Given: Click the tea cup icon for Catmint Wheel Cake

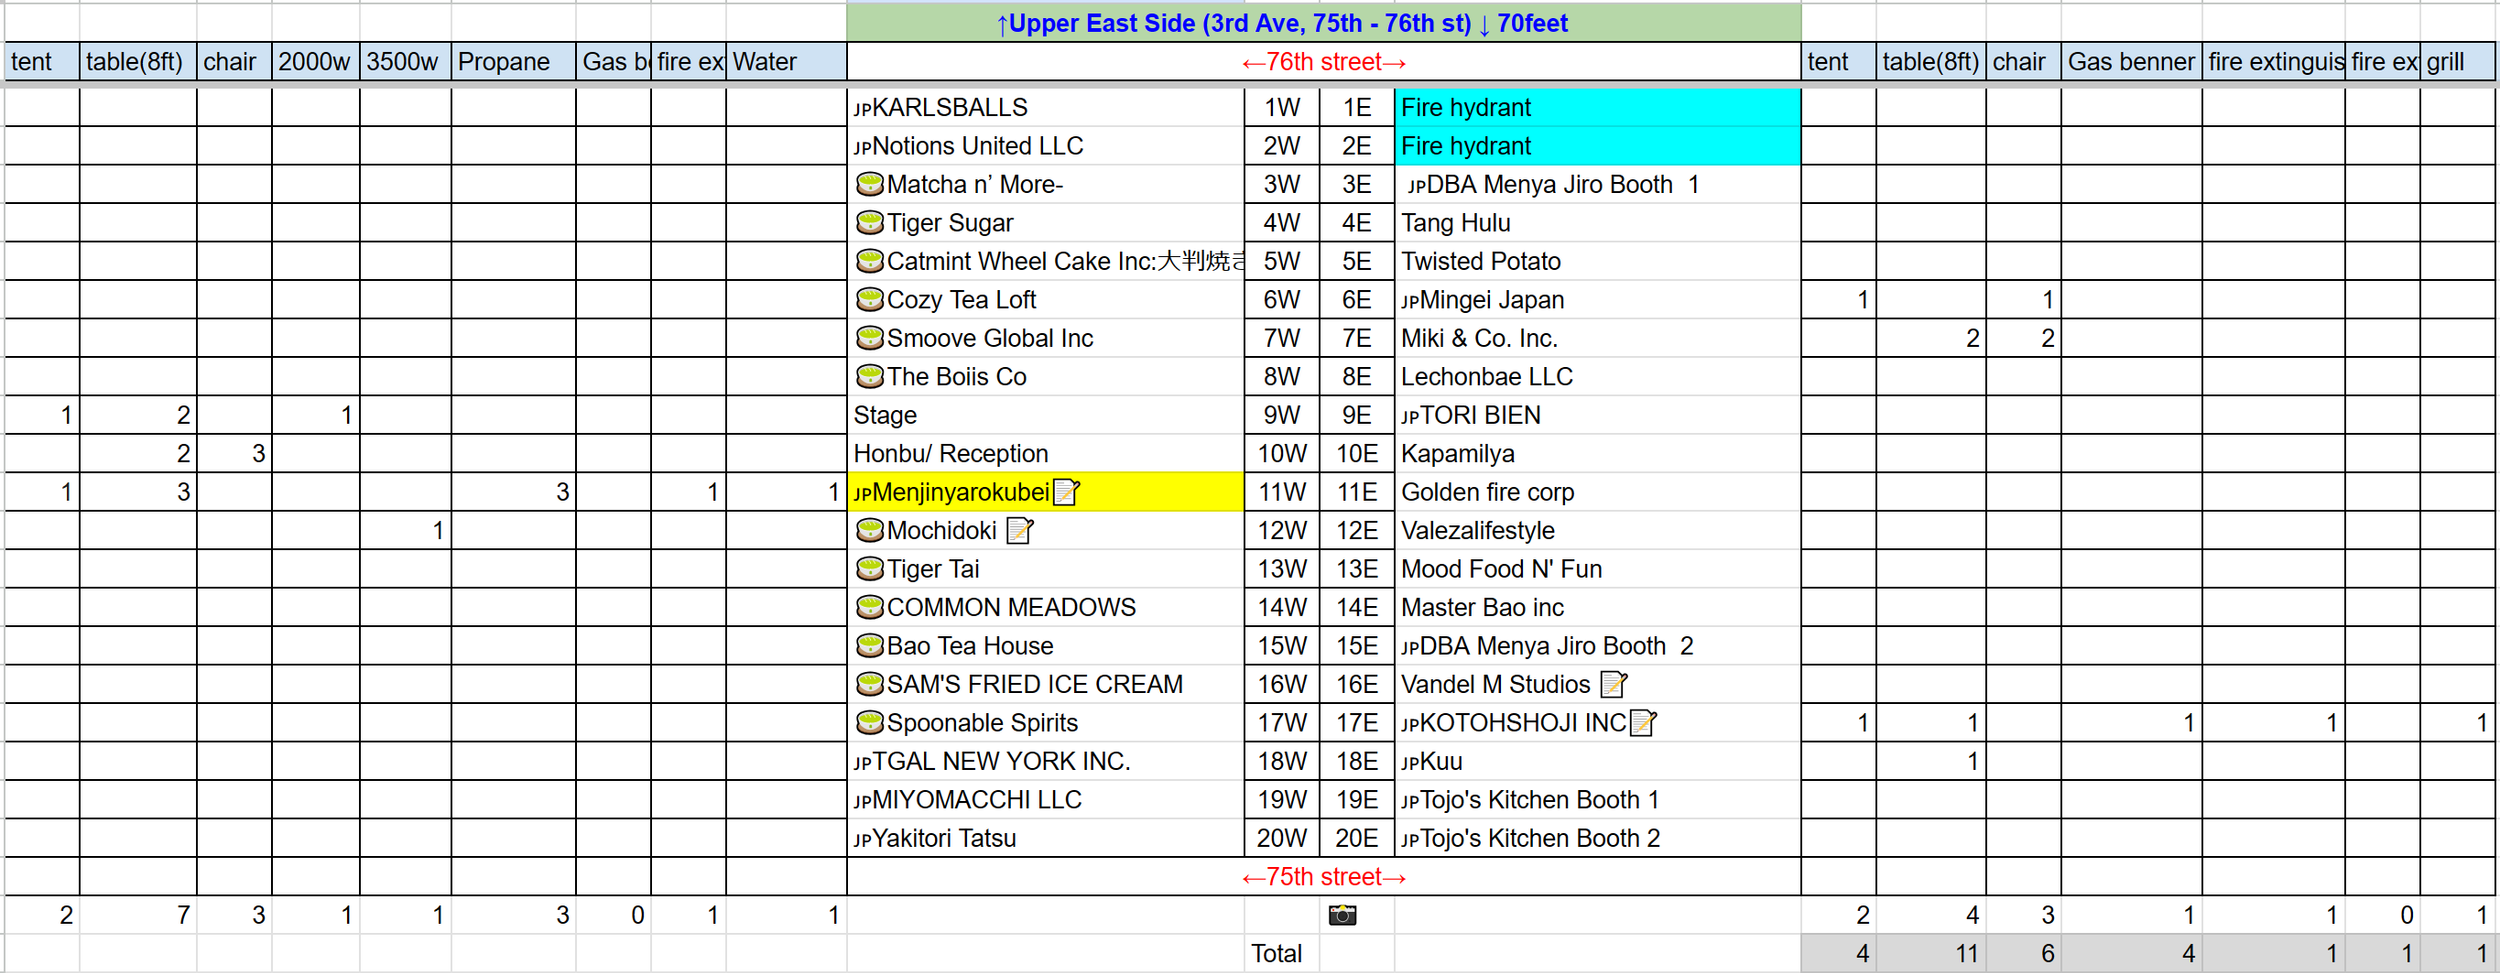Looking at the screenshot, I should pos(870,261).
